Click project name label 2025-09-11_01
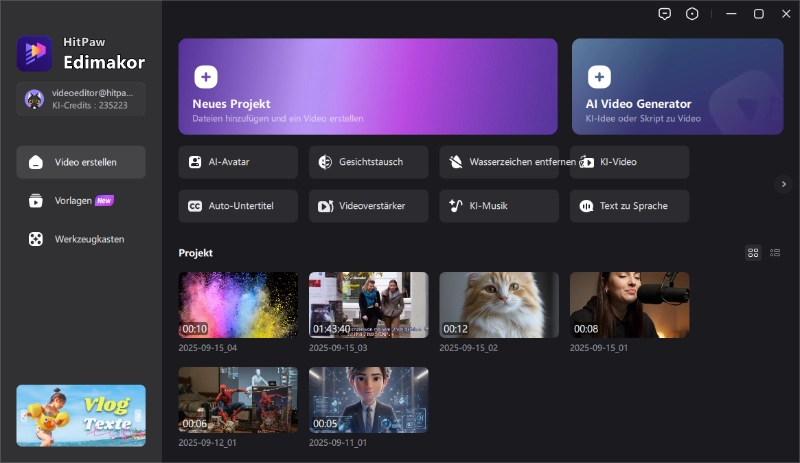The image size is (800, 463). tap(338, 443)
